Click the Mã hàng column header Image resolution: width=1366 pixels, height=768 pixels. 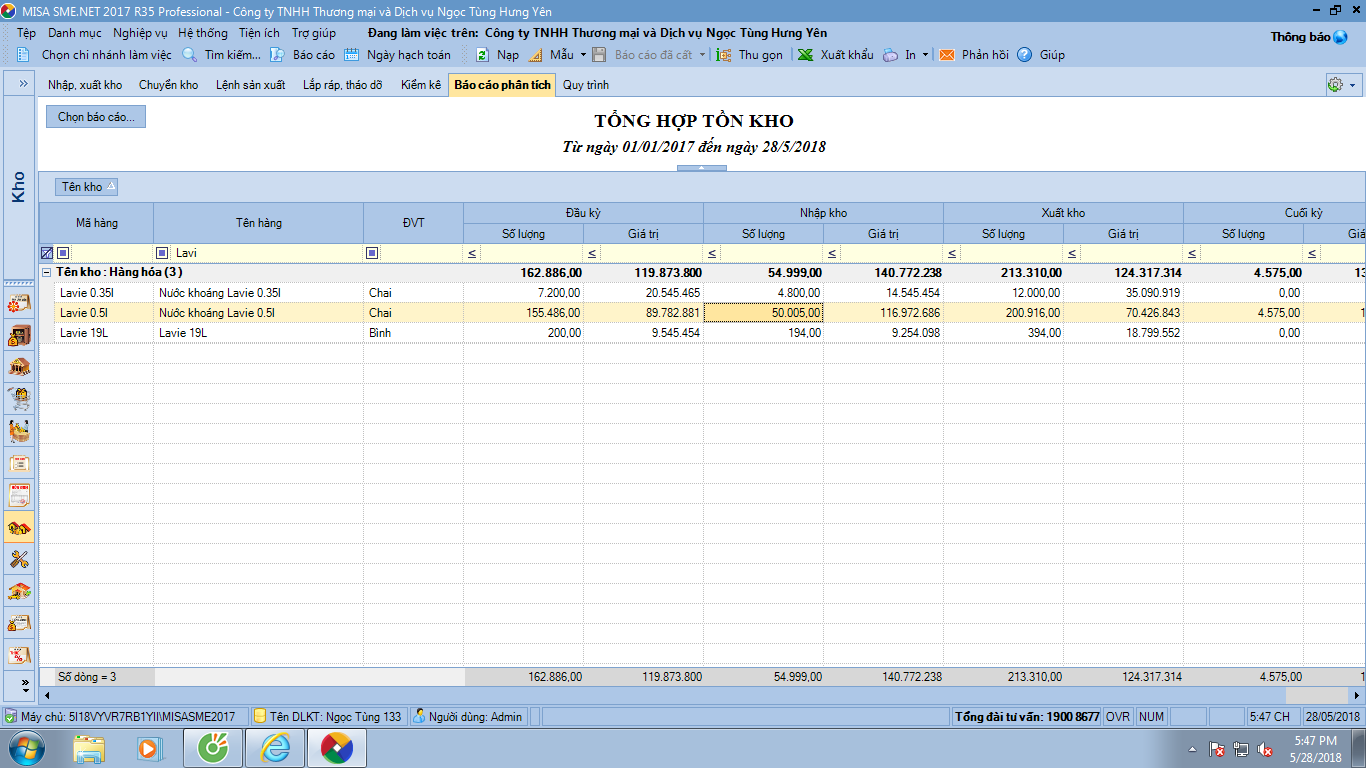(x=96, y=223)
